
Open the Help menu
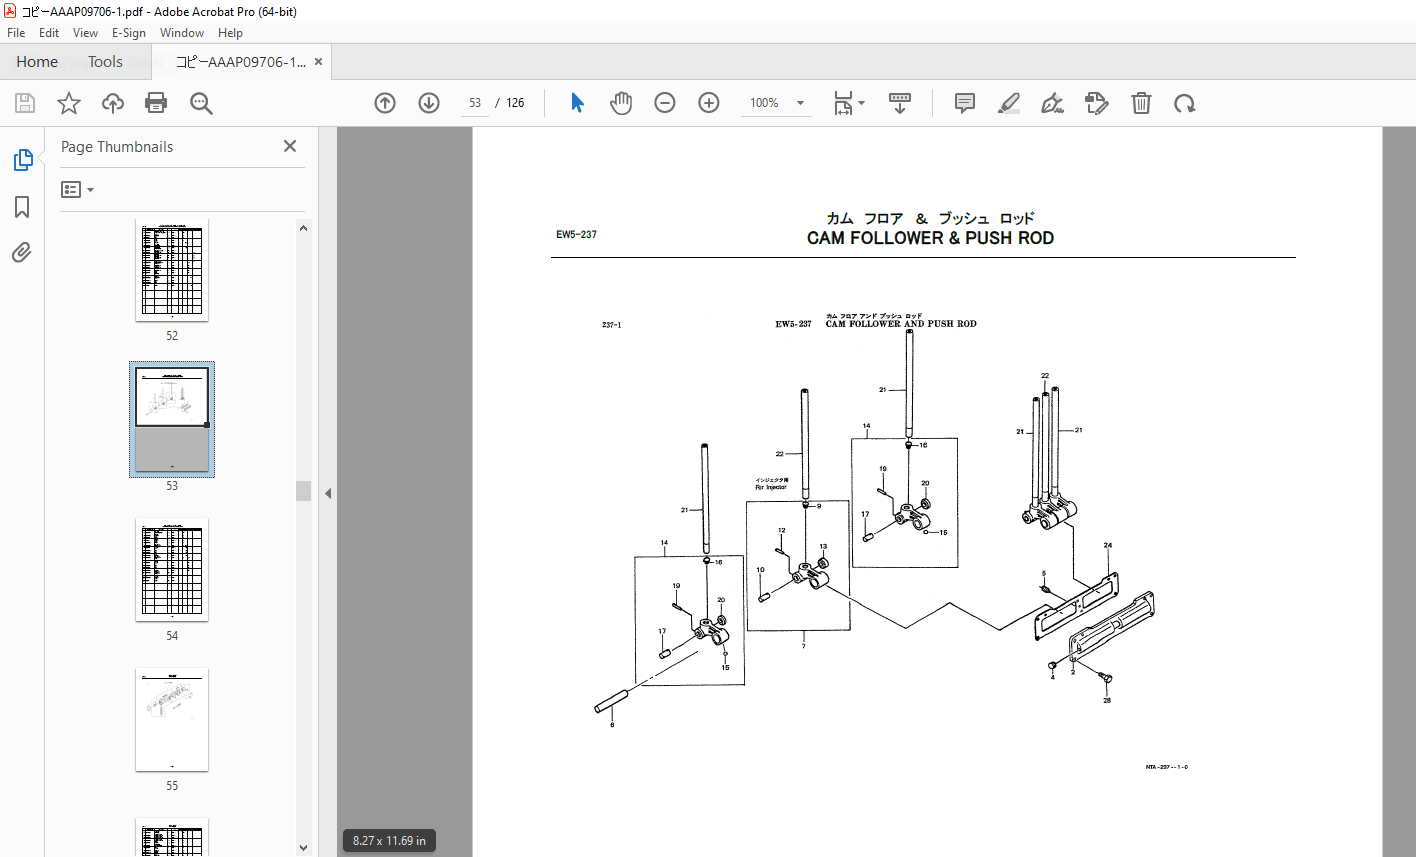click(x=230, y=33)
